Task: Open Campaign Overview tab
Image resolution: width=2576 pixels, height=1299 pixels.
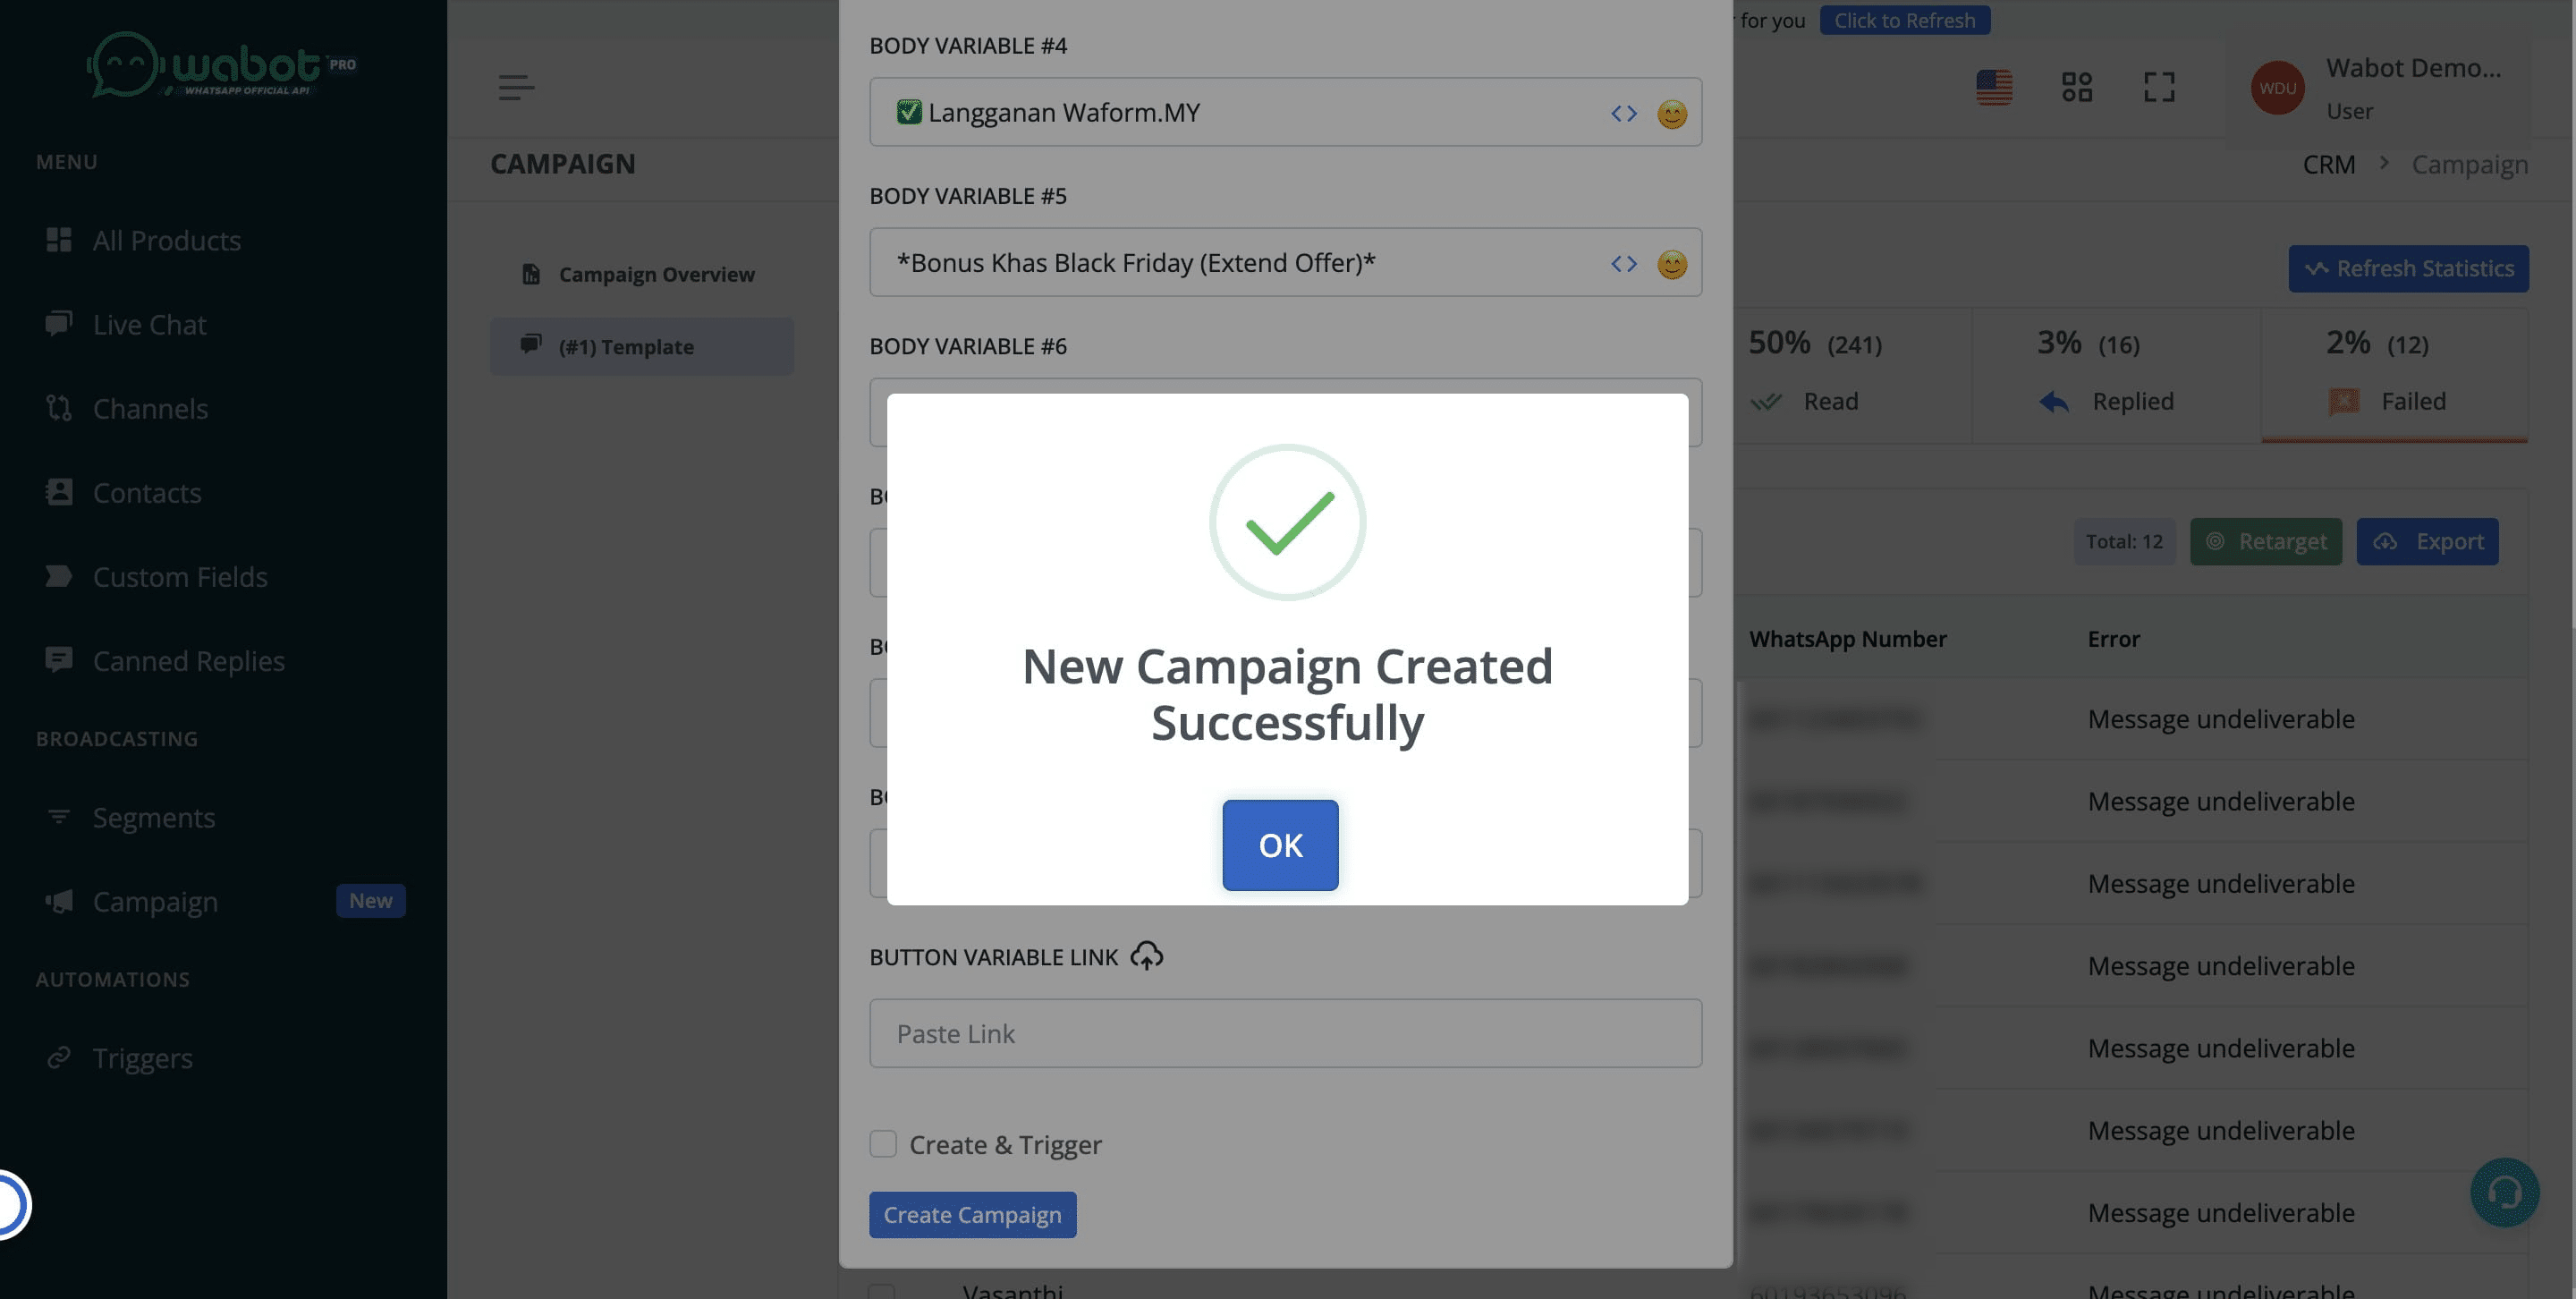Action: (x=655, y=274)
